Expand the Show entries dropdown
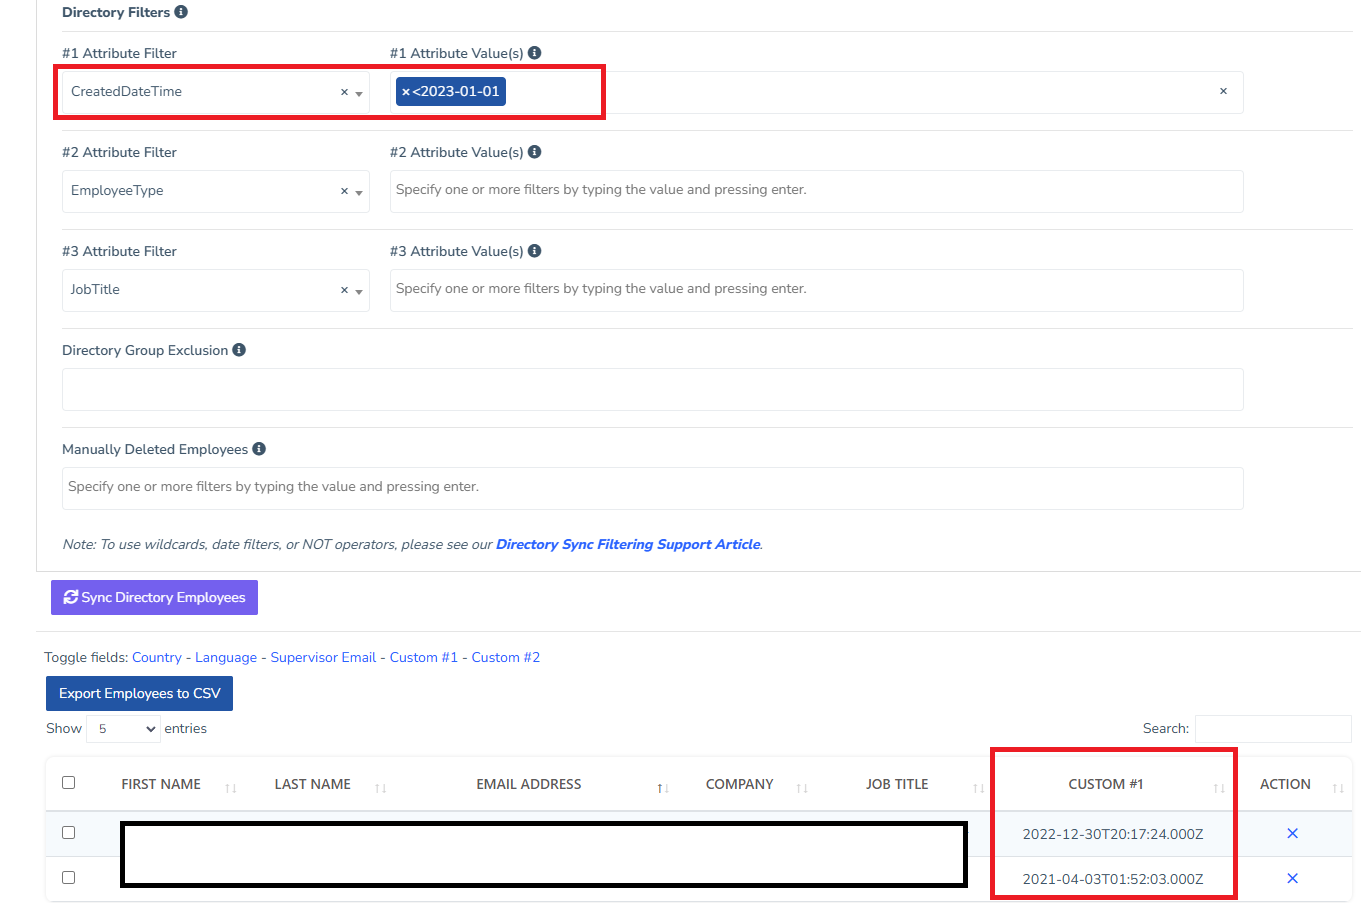 (123, 729)
